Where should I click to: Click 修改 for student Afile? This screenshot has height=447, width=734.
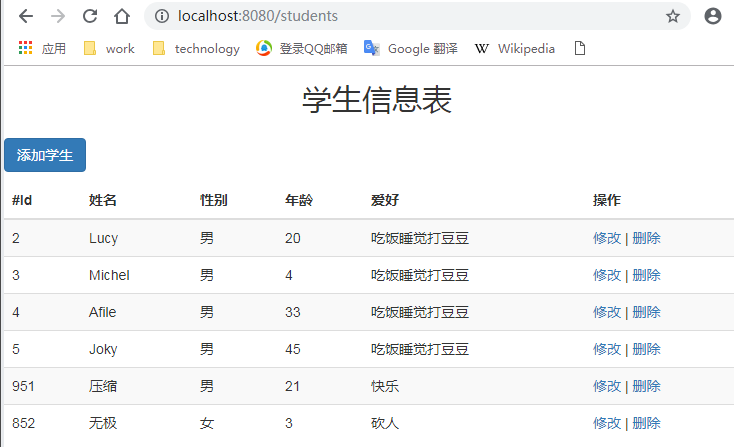pos(607,312)
